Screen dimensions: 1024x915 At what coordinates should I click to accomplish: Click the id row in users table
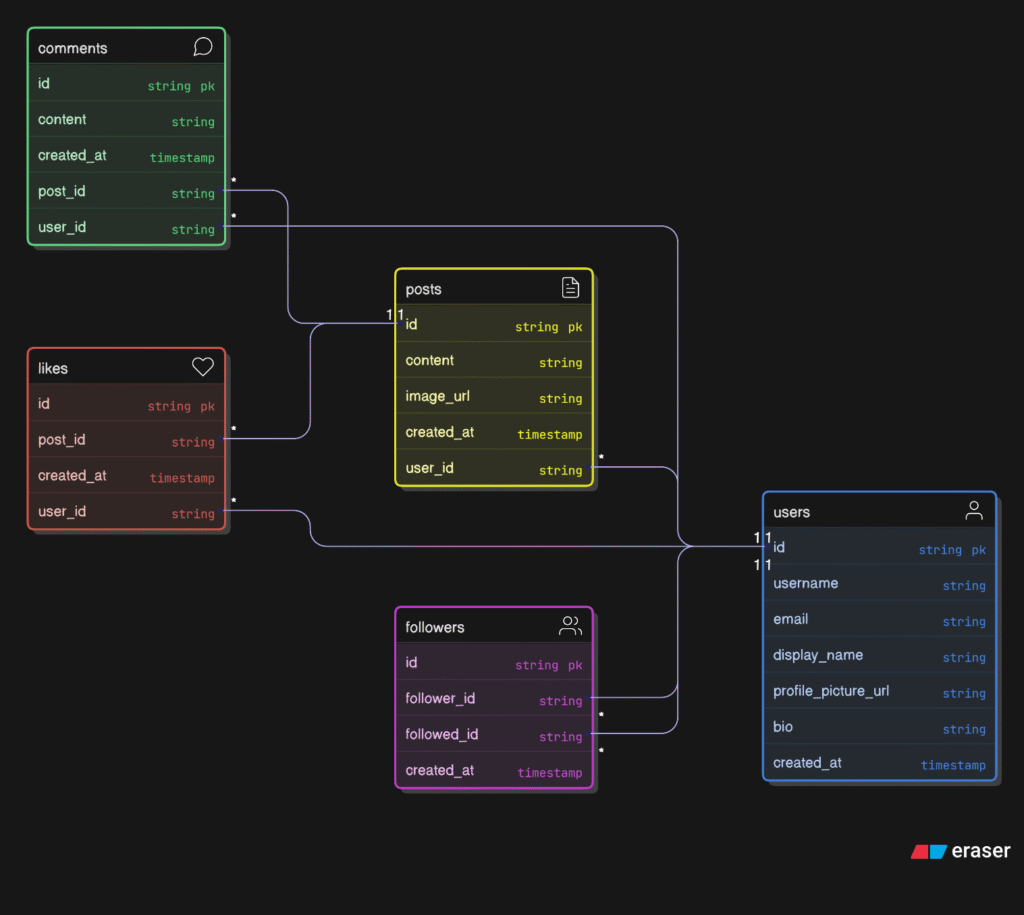point(880,547)
